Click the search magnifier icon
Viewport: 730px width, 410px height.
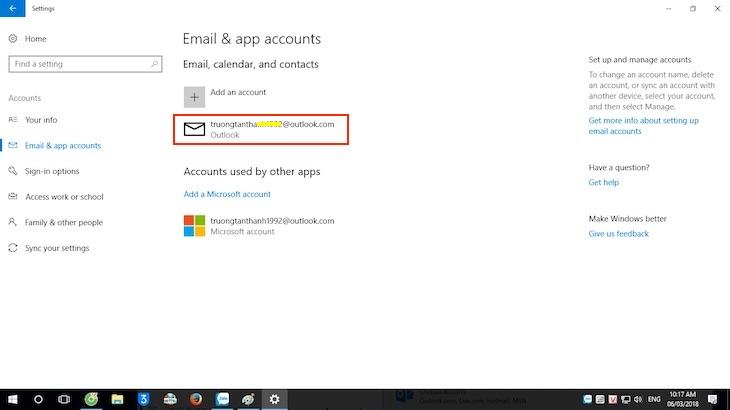coord(155,64)
